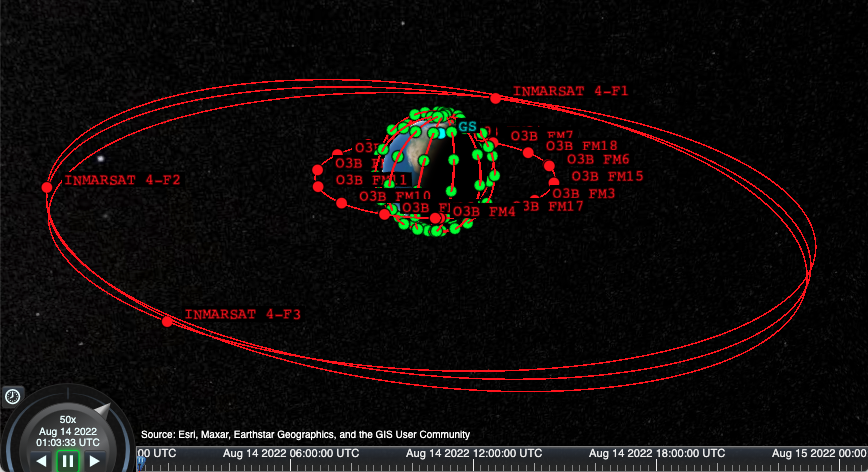Image resolution: width=868 pixels, height=472 pixels.
Task: Click the INMARSAT 4-F3 label
Action: tap(242, 314)
